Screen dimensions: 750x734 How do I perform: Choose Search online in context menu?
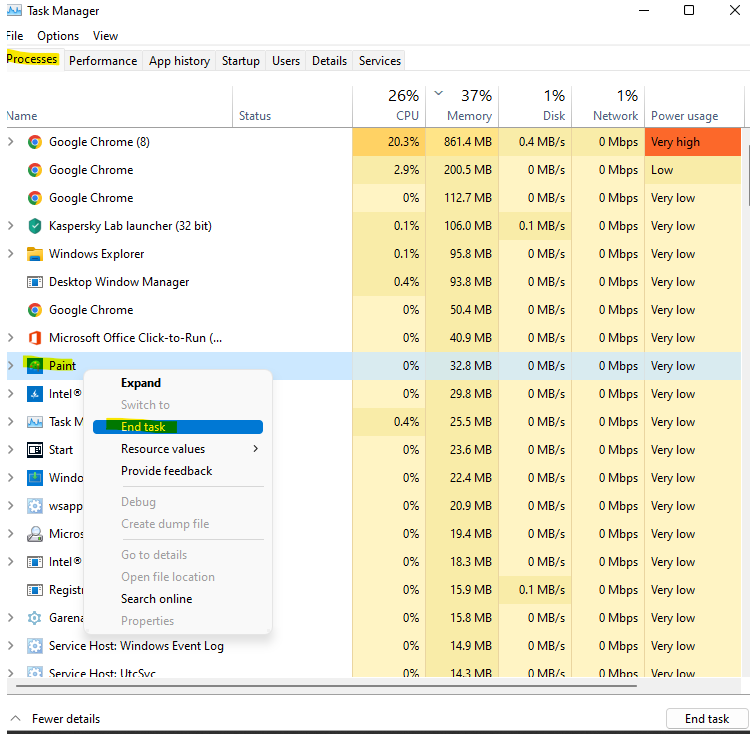pyautogui.click(x=156, y=599)
